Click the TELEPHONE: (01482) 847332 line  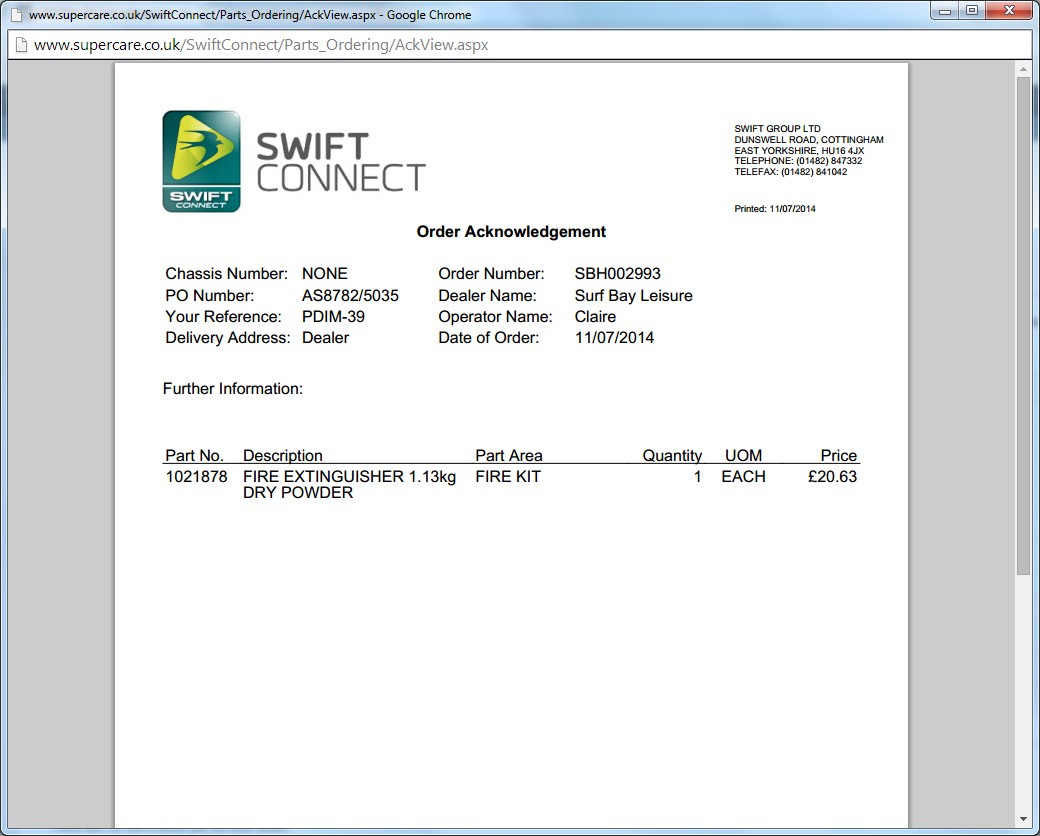click(x=798, y=161)
